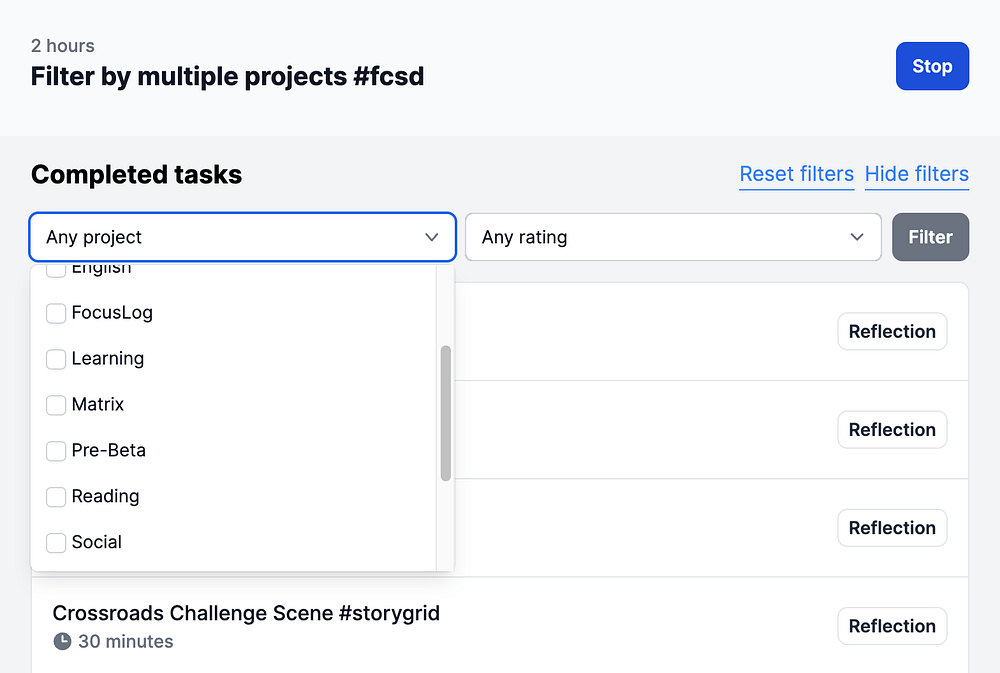Open Reflection for Crossroads Challenge Scene task

coord(892,626)
